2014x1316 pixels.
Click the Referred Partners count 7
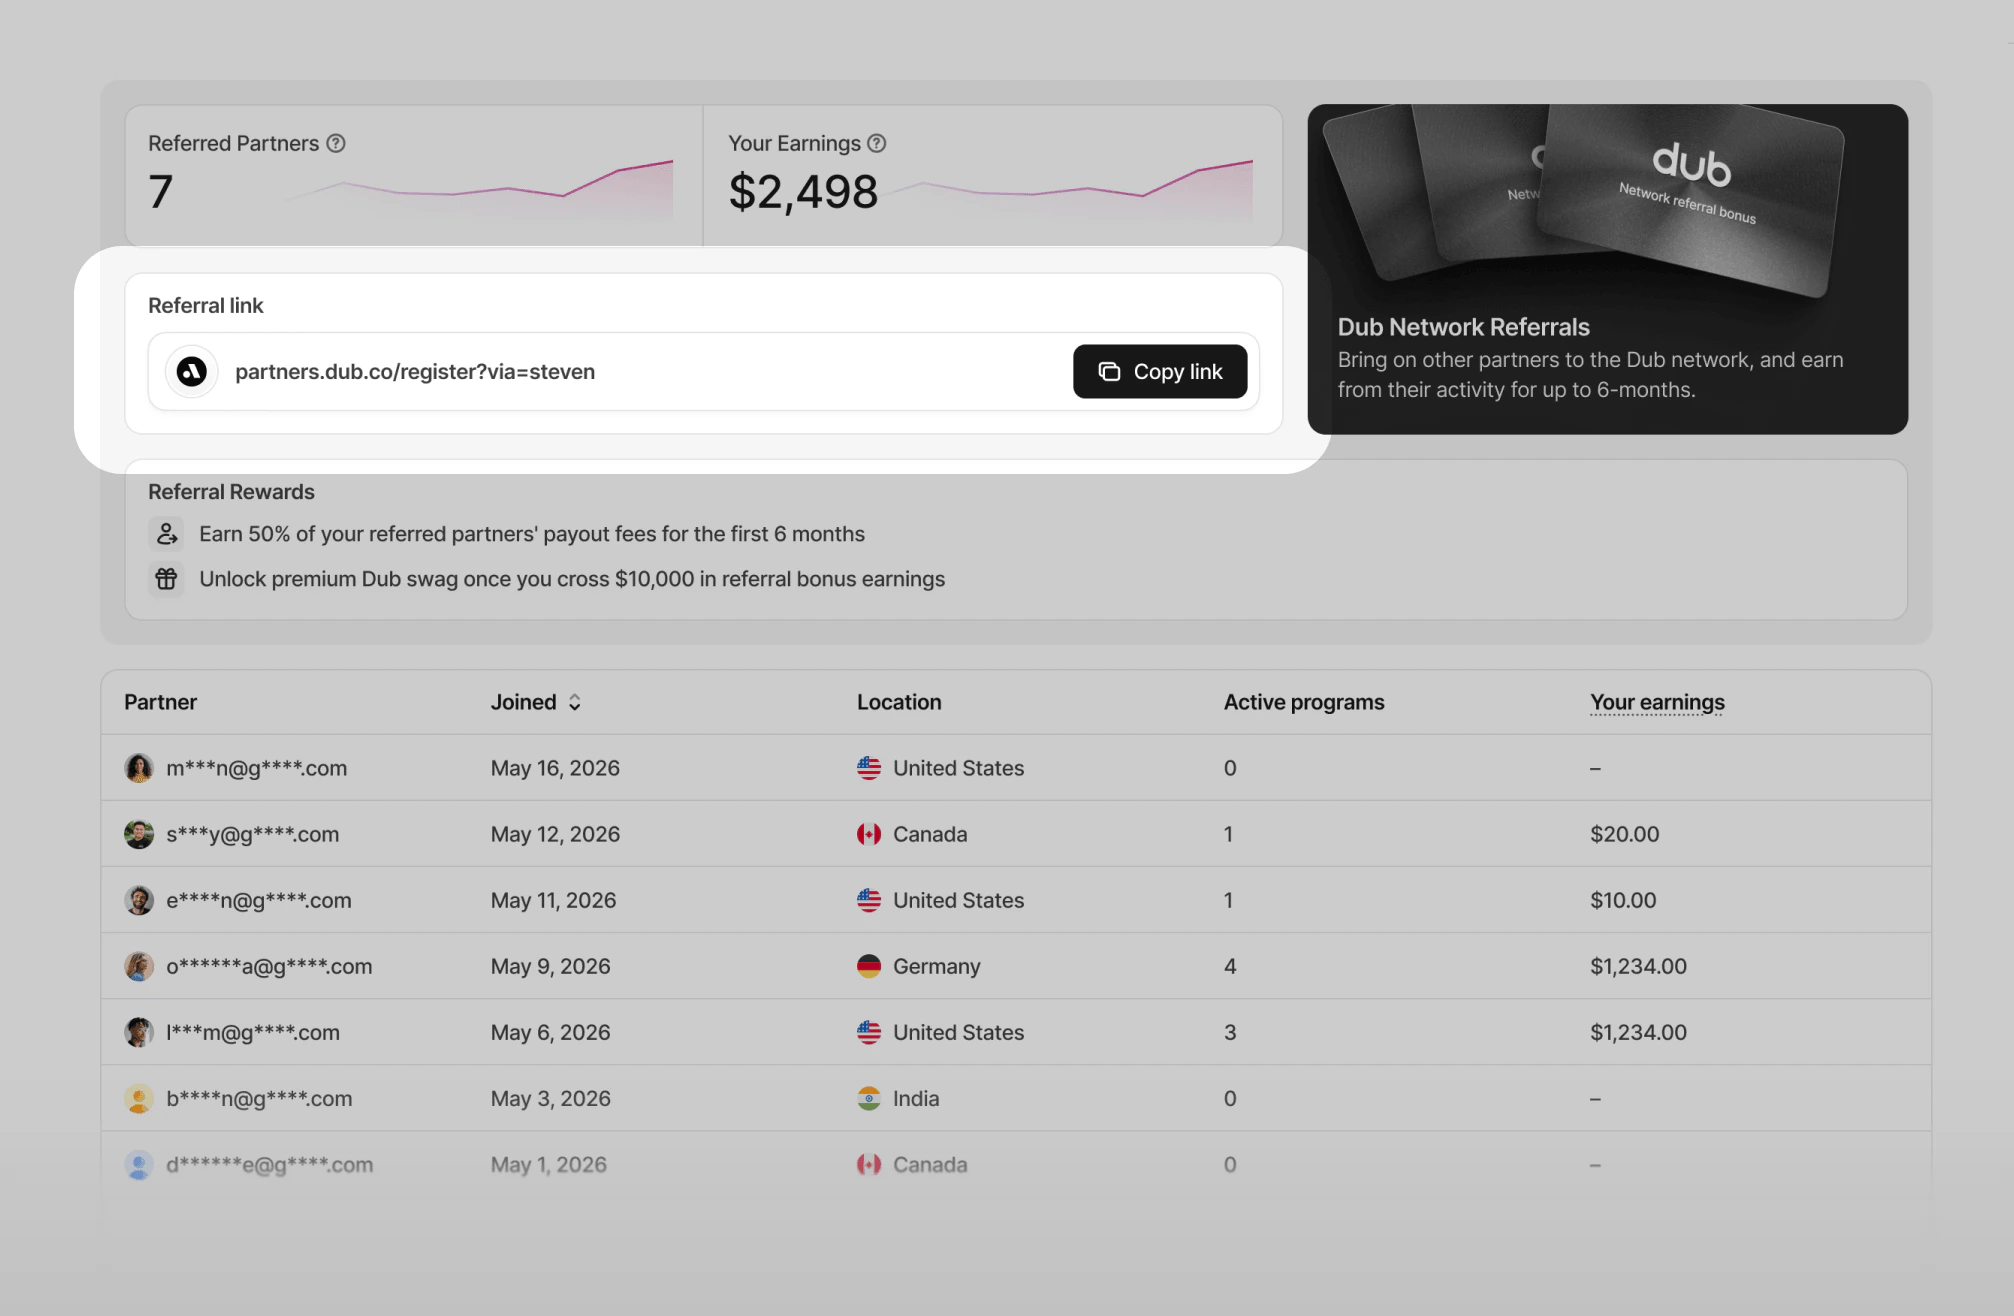pos(161,192)
